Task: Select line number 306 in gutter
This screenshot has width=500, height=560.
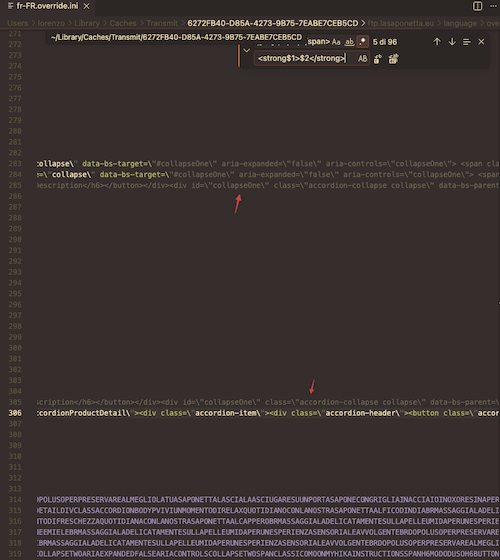Action: pos(15,413)
